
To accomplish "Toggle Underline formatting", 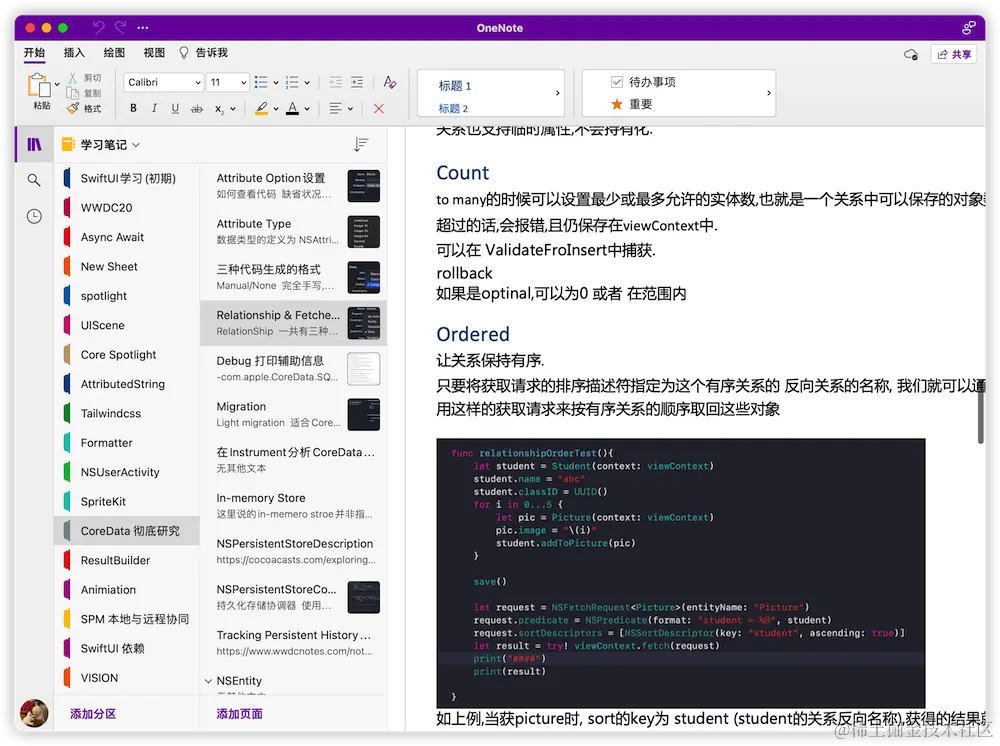I will (175, 108).
